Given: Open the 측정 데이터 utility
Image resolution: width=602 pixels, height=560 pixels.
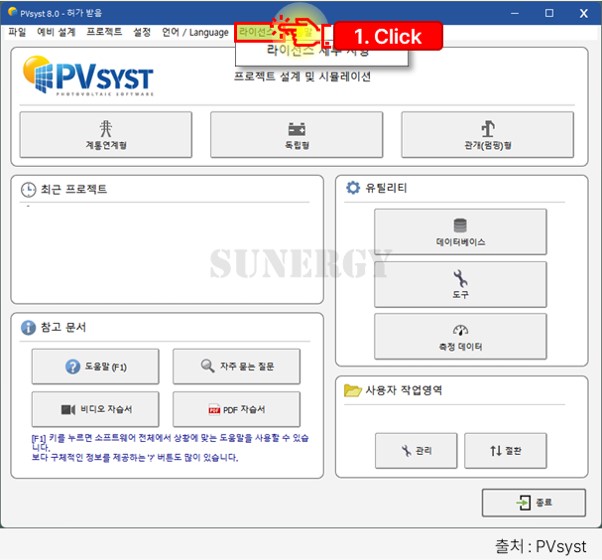Looking at the screenshot, I should click(460, 336).
